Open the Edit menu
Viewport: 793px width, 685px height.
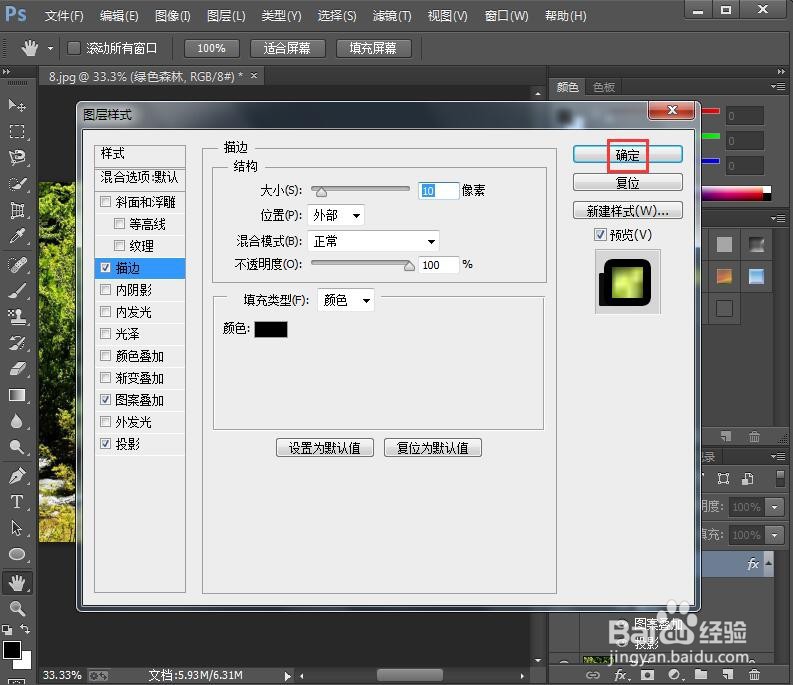point(119,16)
